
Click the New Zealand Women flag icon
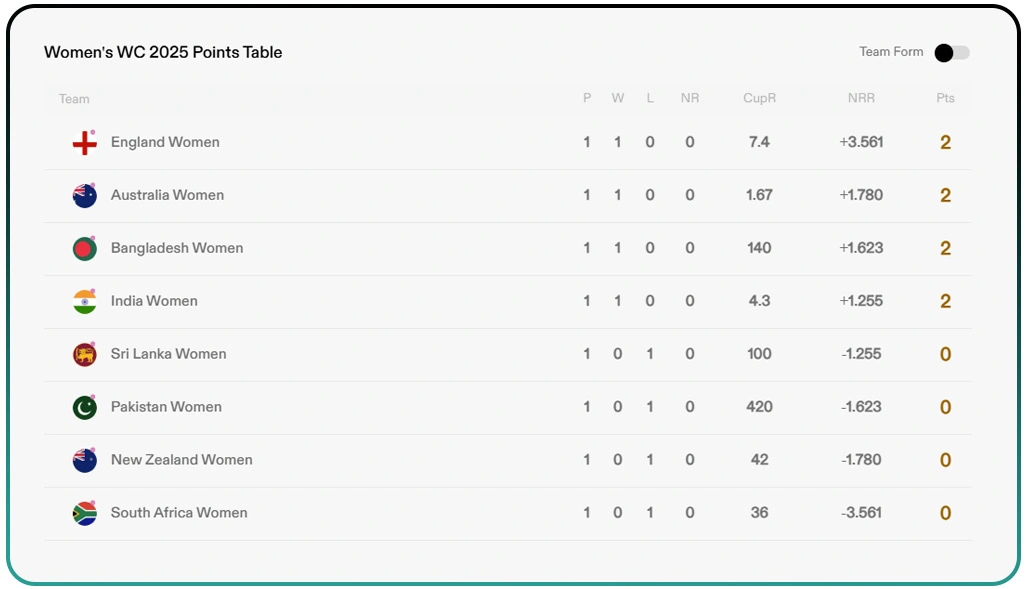(85, 461)
